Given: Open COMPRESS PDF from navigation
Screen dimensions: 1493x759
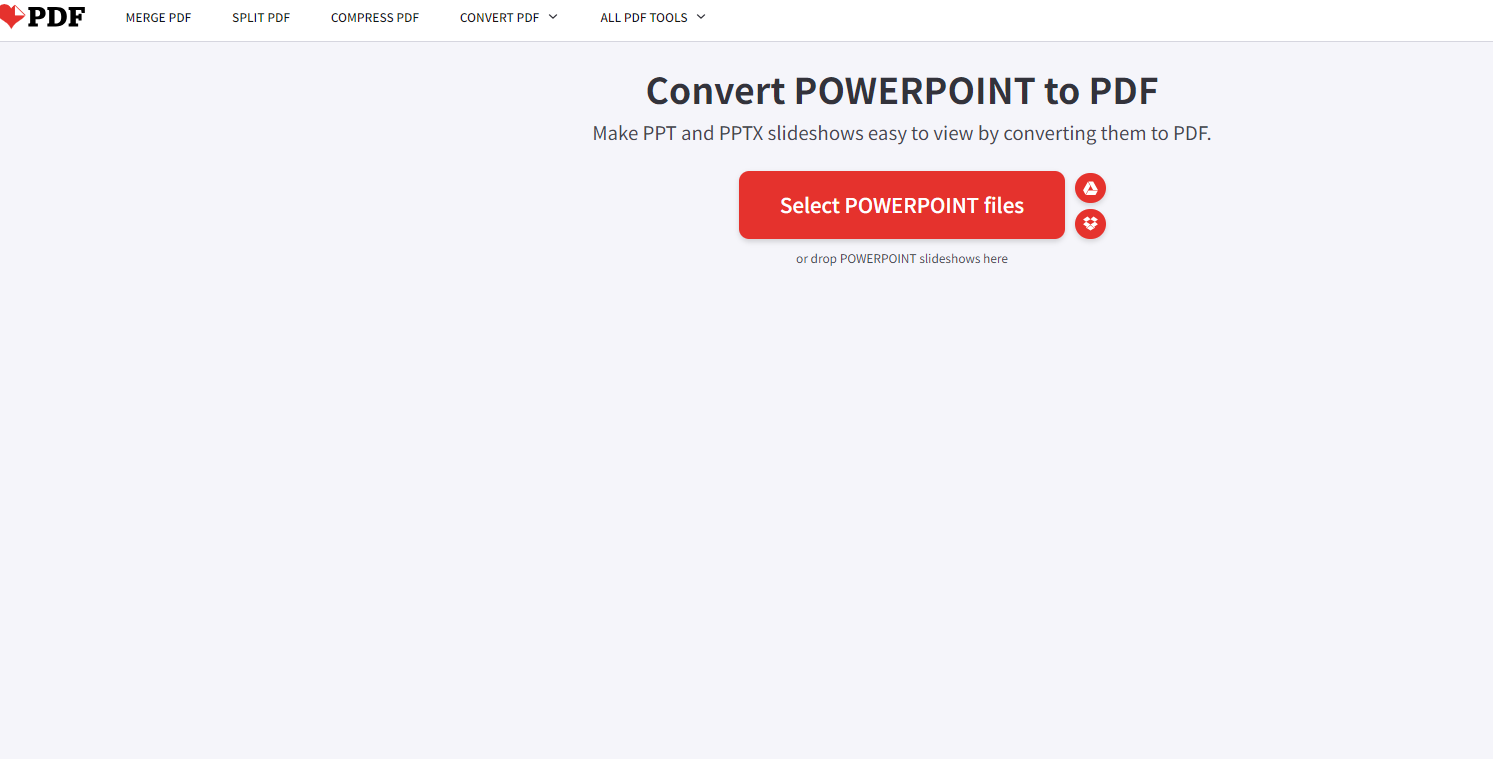Looking at the screenshot, I should [x=375, y=18].
